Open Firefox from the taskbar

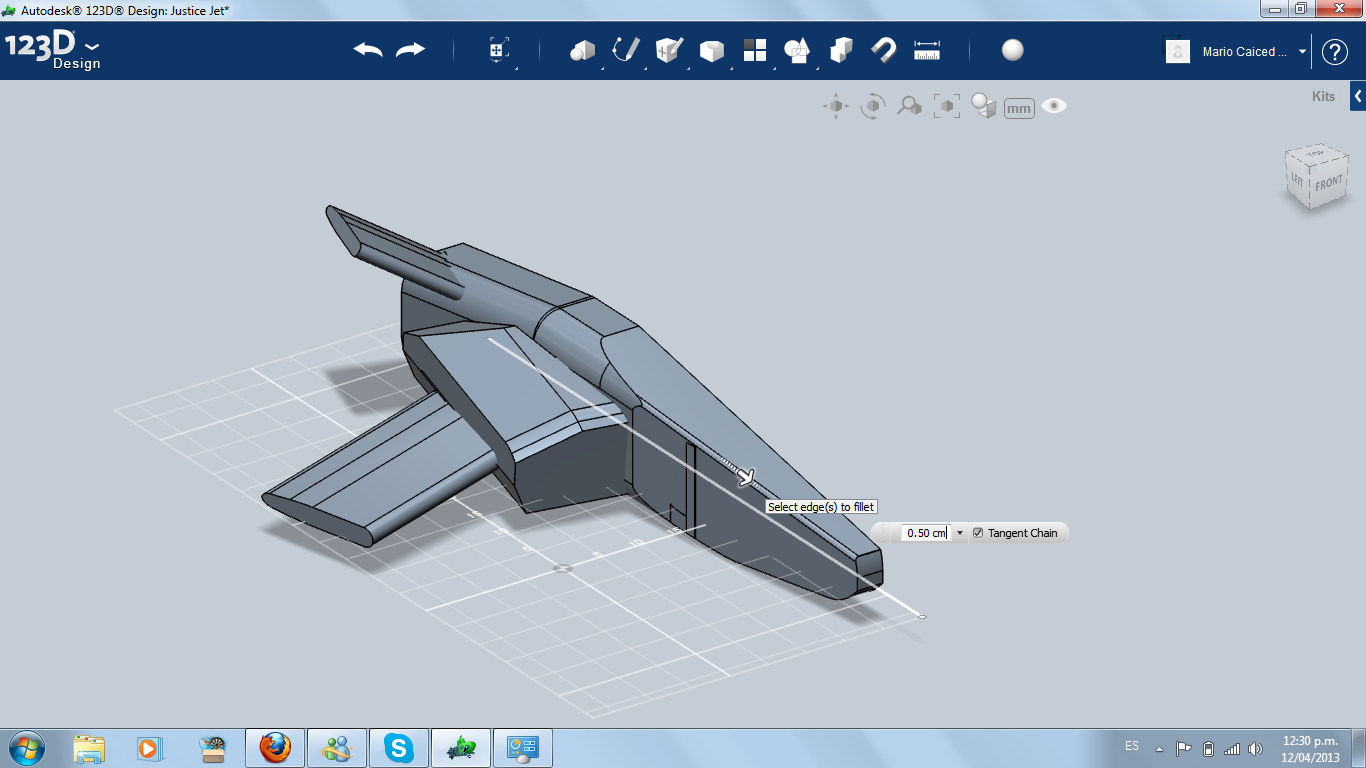tap(275, 748)
